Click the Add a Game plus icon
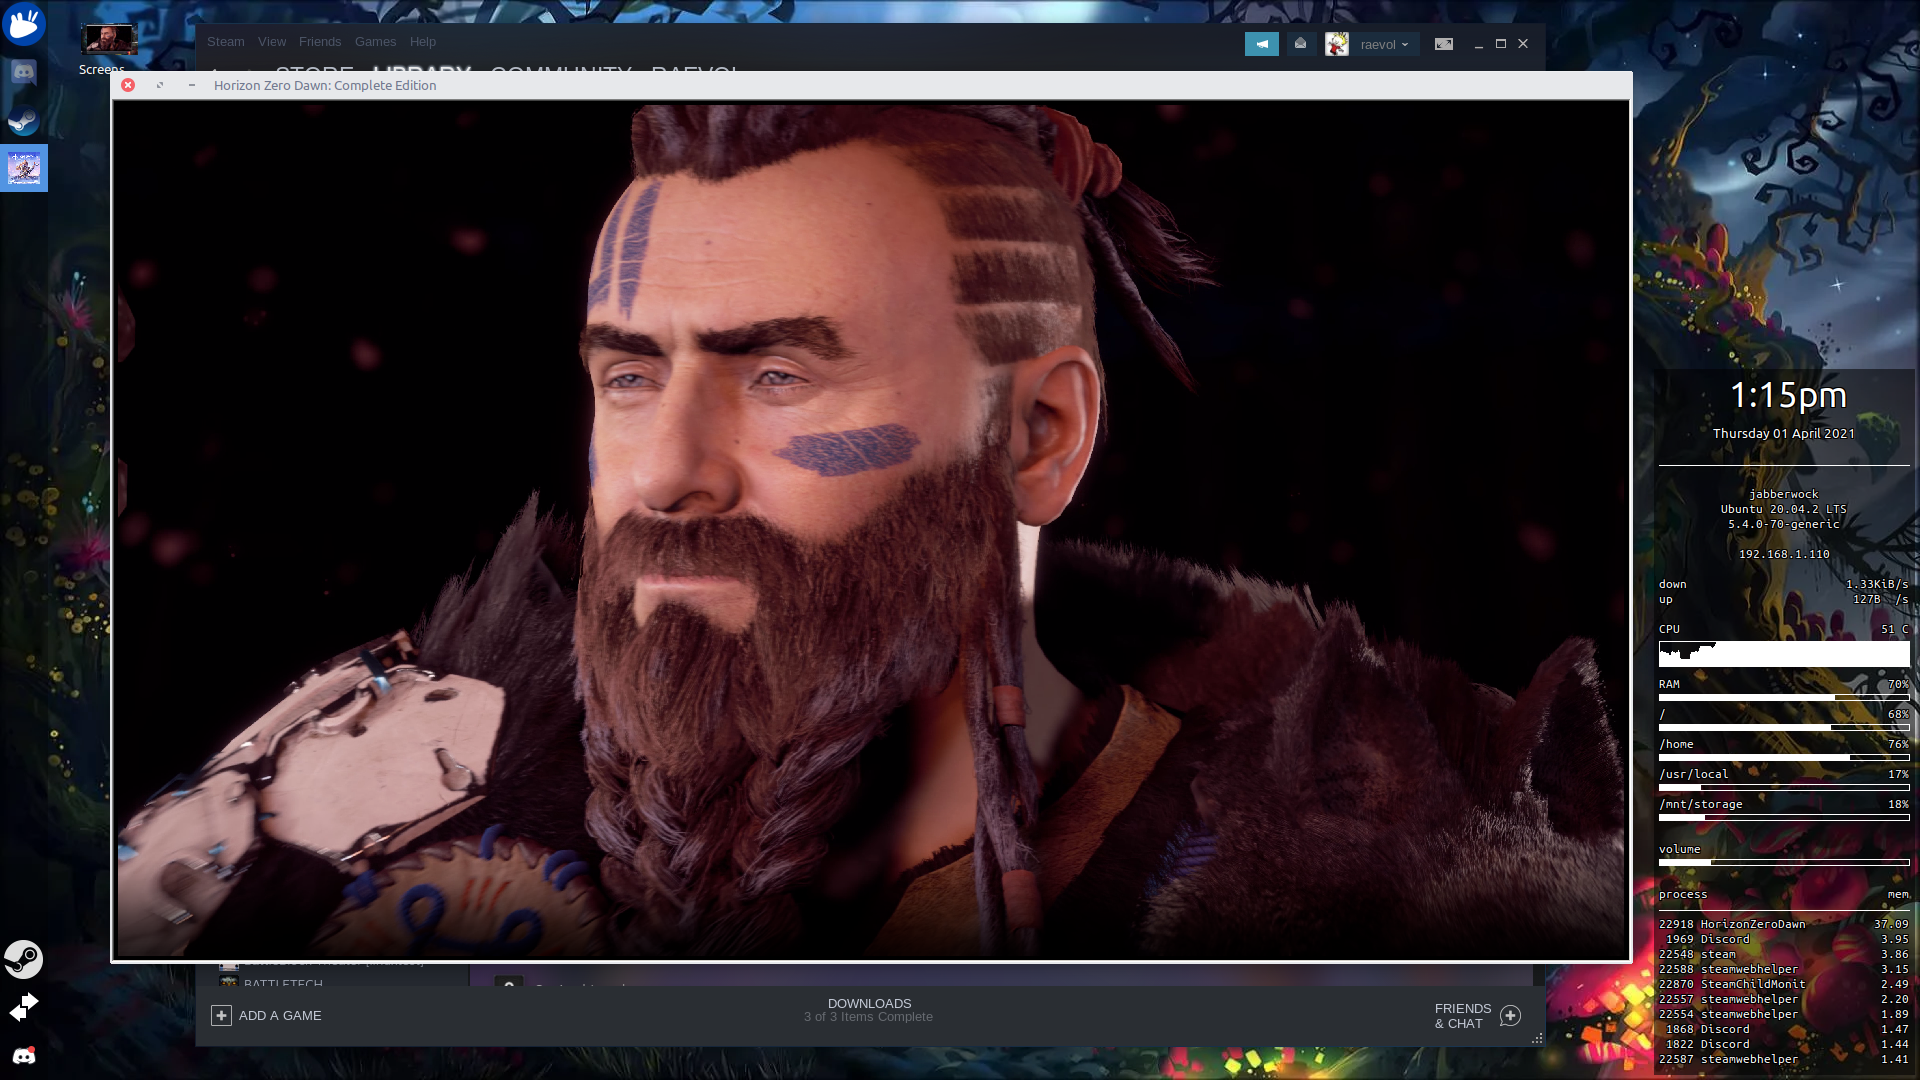This screenshot has height=1080, width=1920. [221, 1015]
